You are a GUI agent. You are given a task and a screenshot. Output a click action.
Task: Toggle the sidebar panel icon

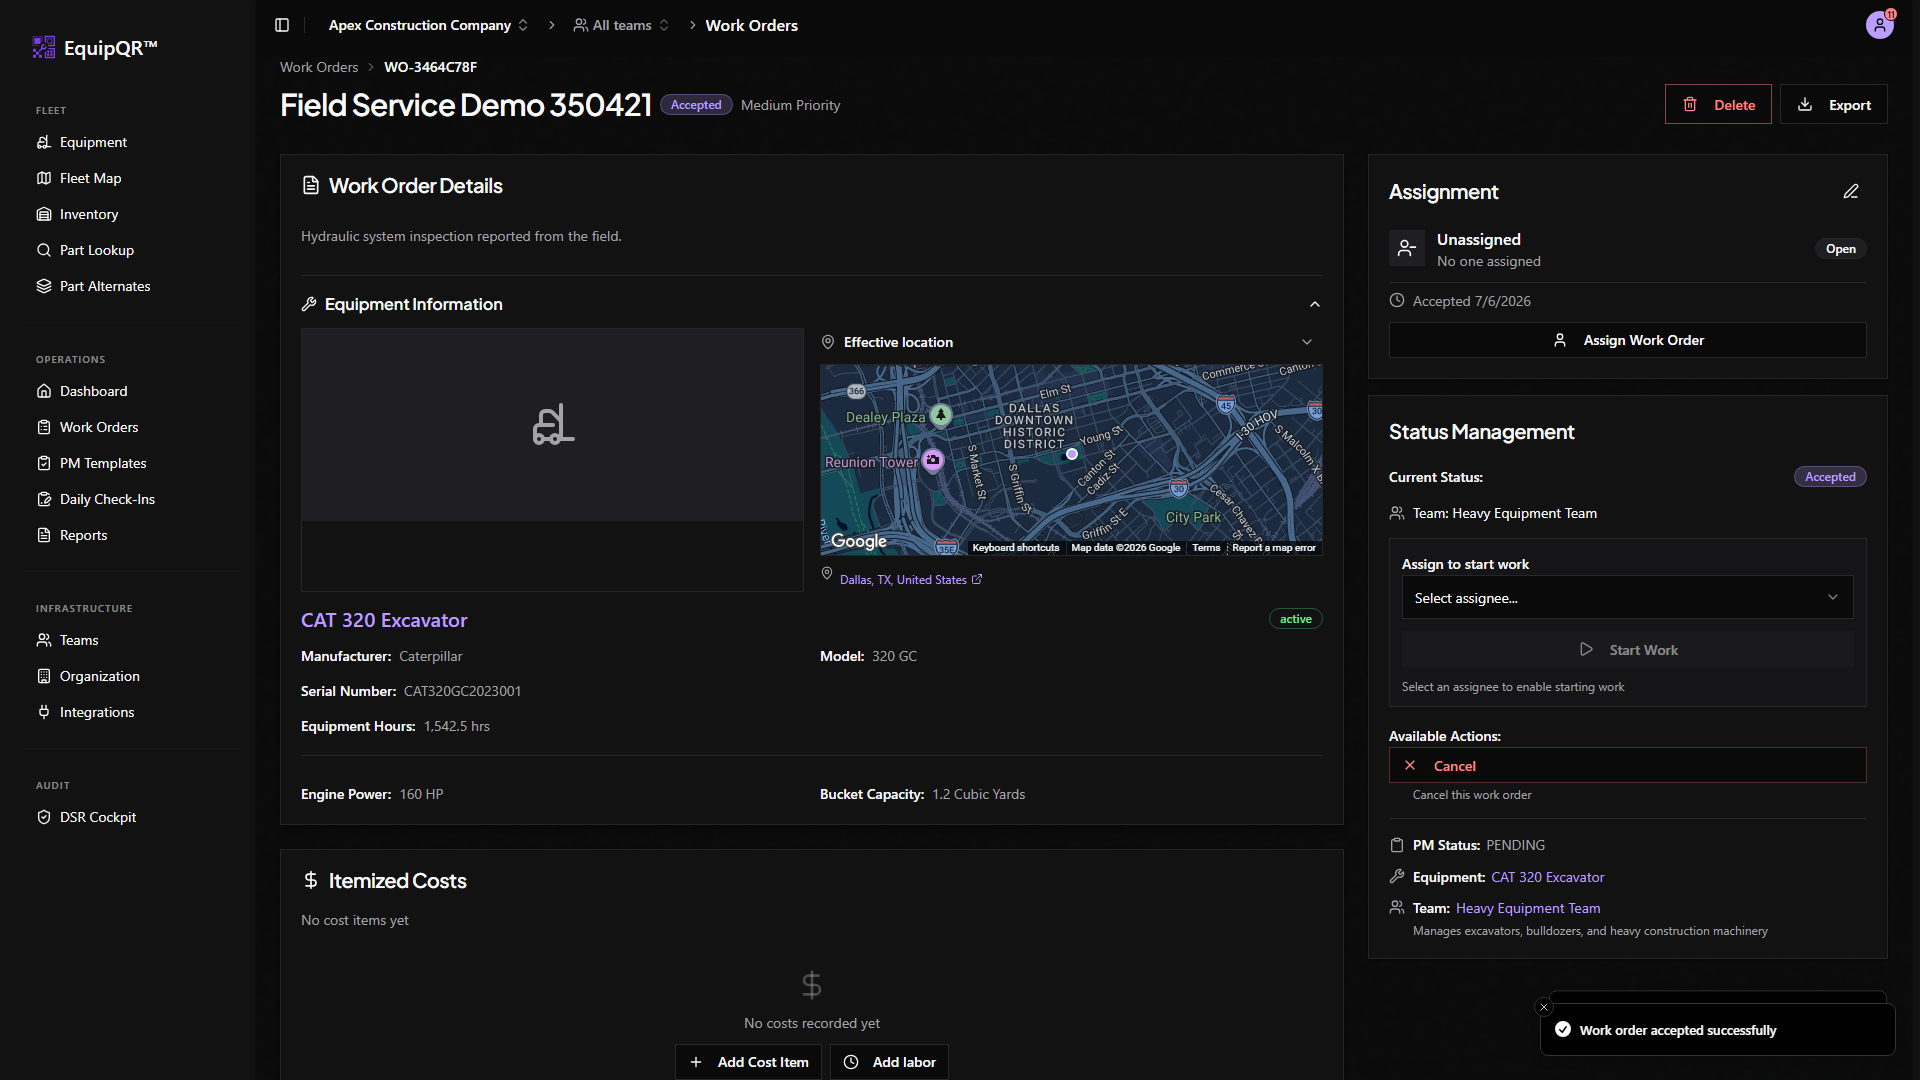click(282, 25)
